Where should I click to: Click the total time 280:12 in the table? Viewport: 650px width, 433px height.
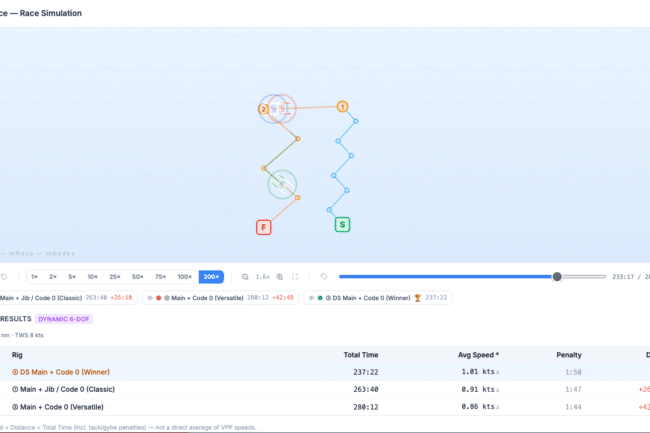pyautogui.click(x=366, y=407)
